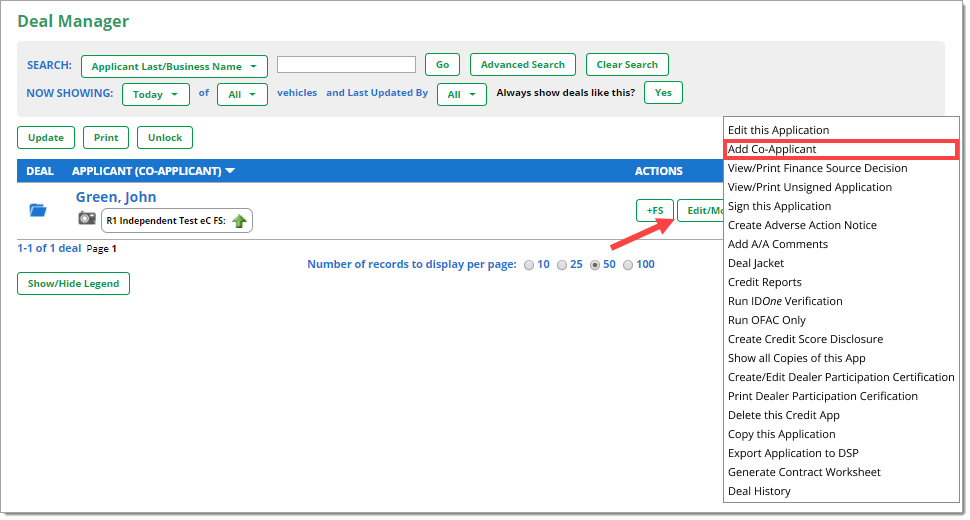Viewport: 970px width, 520px height.
Task: Open the Last Updated By dropdown
Action: click(x=461, y=94)
